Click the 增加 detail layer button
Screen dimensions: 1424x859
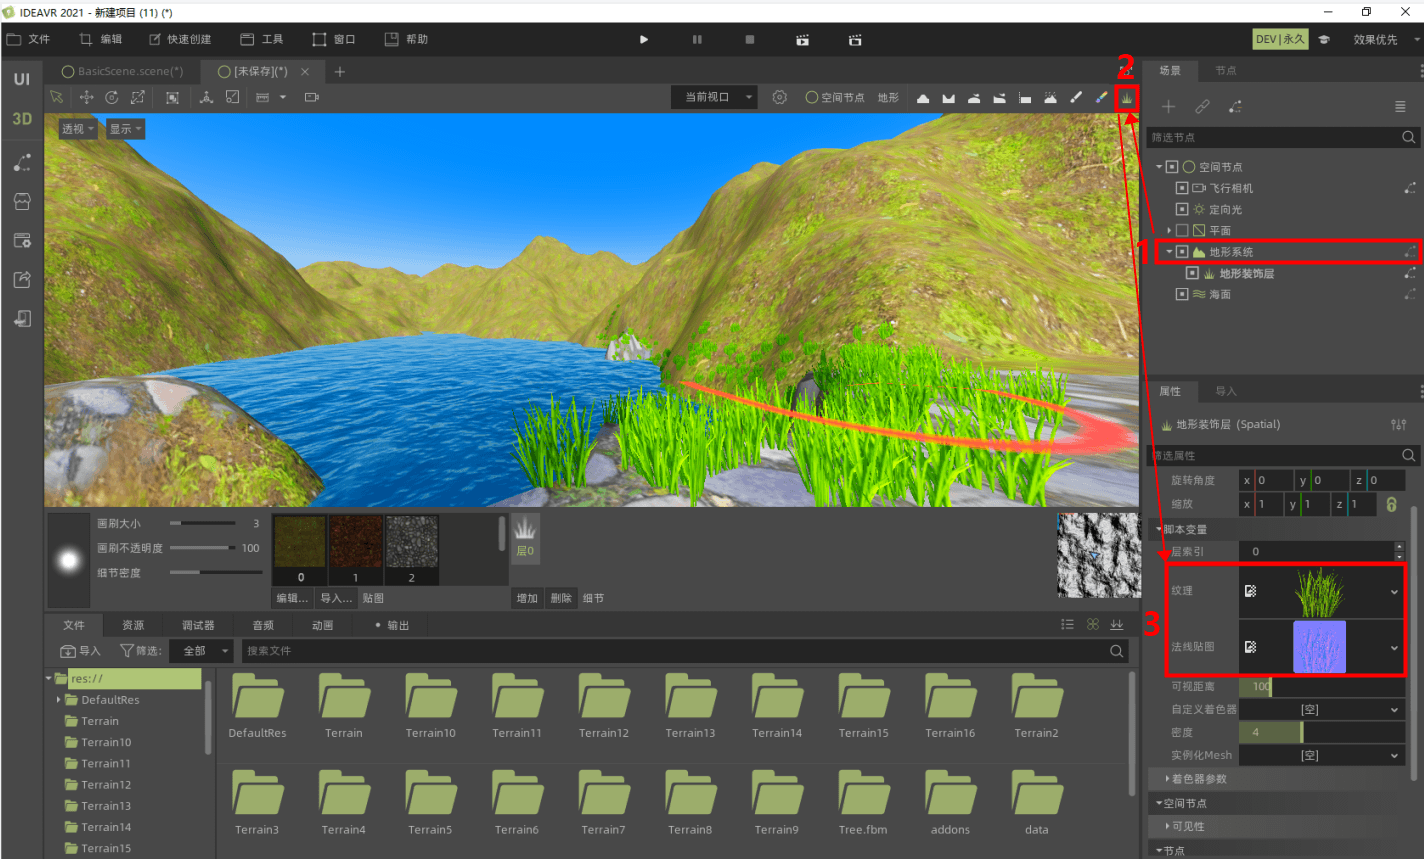[x=527, y=598]
